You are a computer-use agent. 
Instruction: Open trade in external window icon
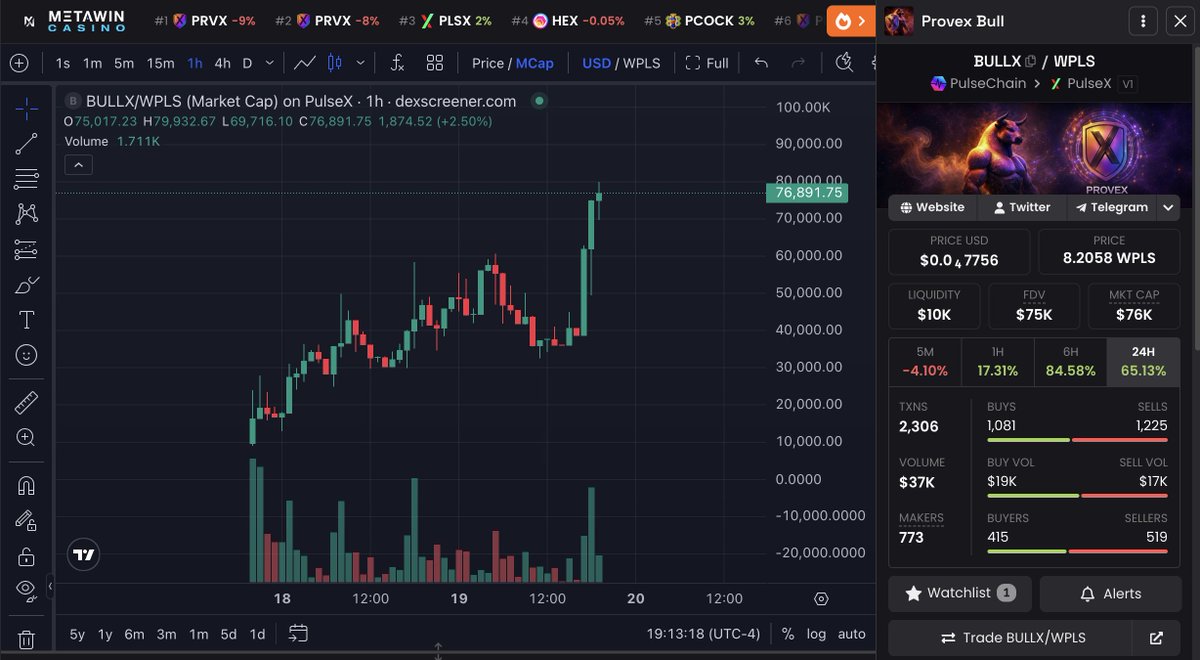(1156, 638)
